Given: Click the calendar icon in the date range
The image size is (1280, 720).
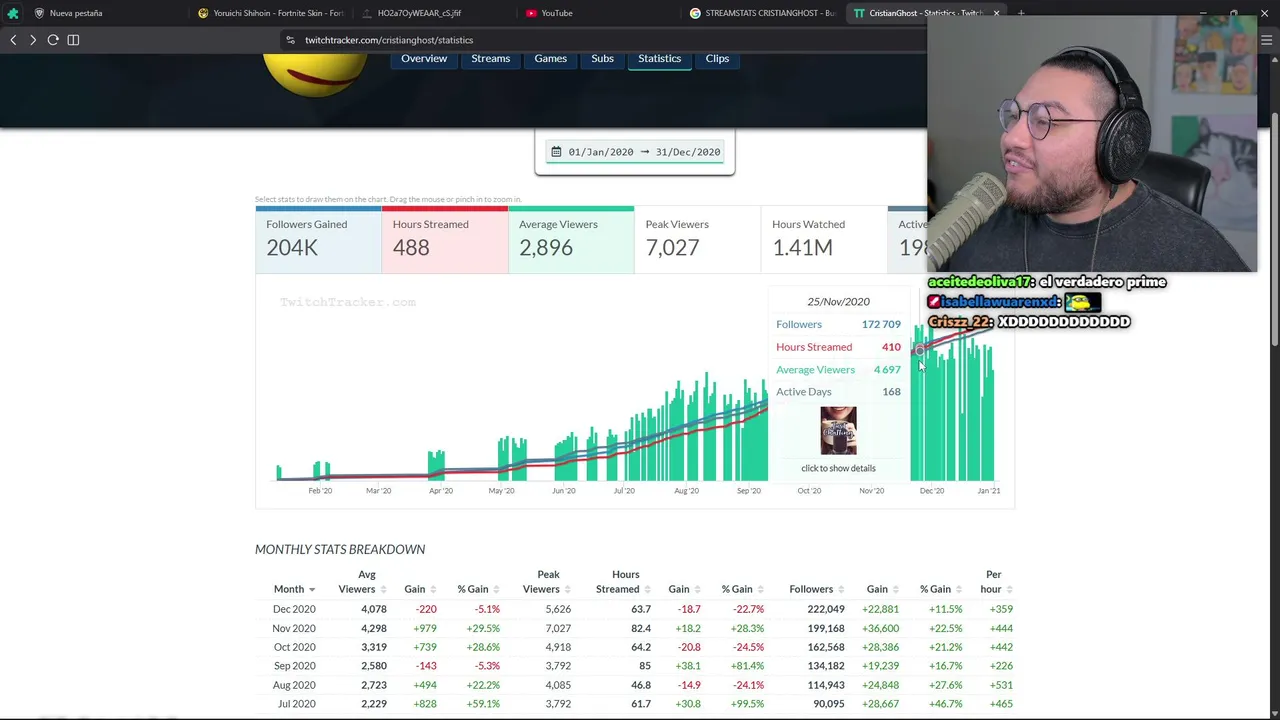Looking at the screenshot, I should pos(556,152).
